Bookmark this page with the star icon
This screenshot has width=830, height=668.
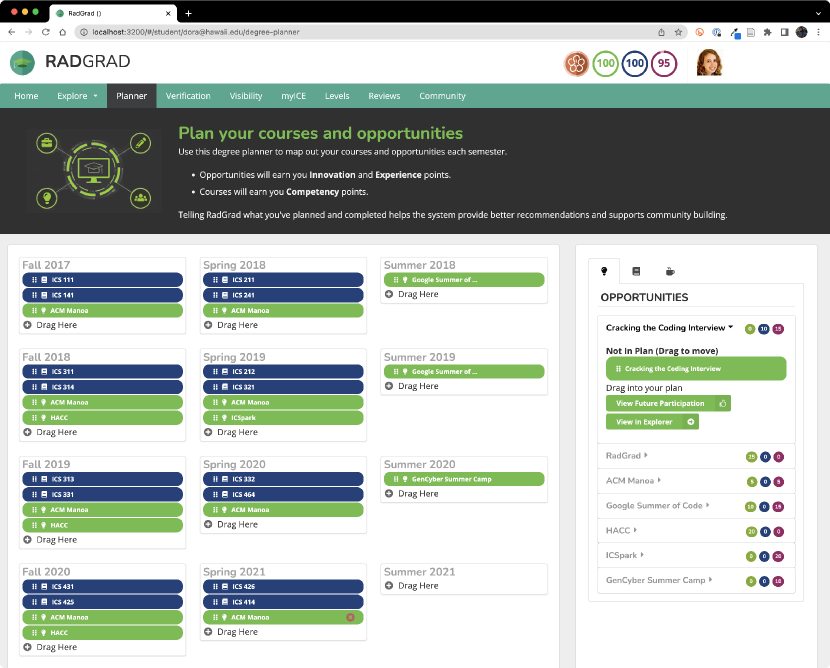(678, 32)
